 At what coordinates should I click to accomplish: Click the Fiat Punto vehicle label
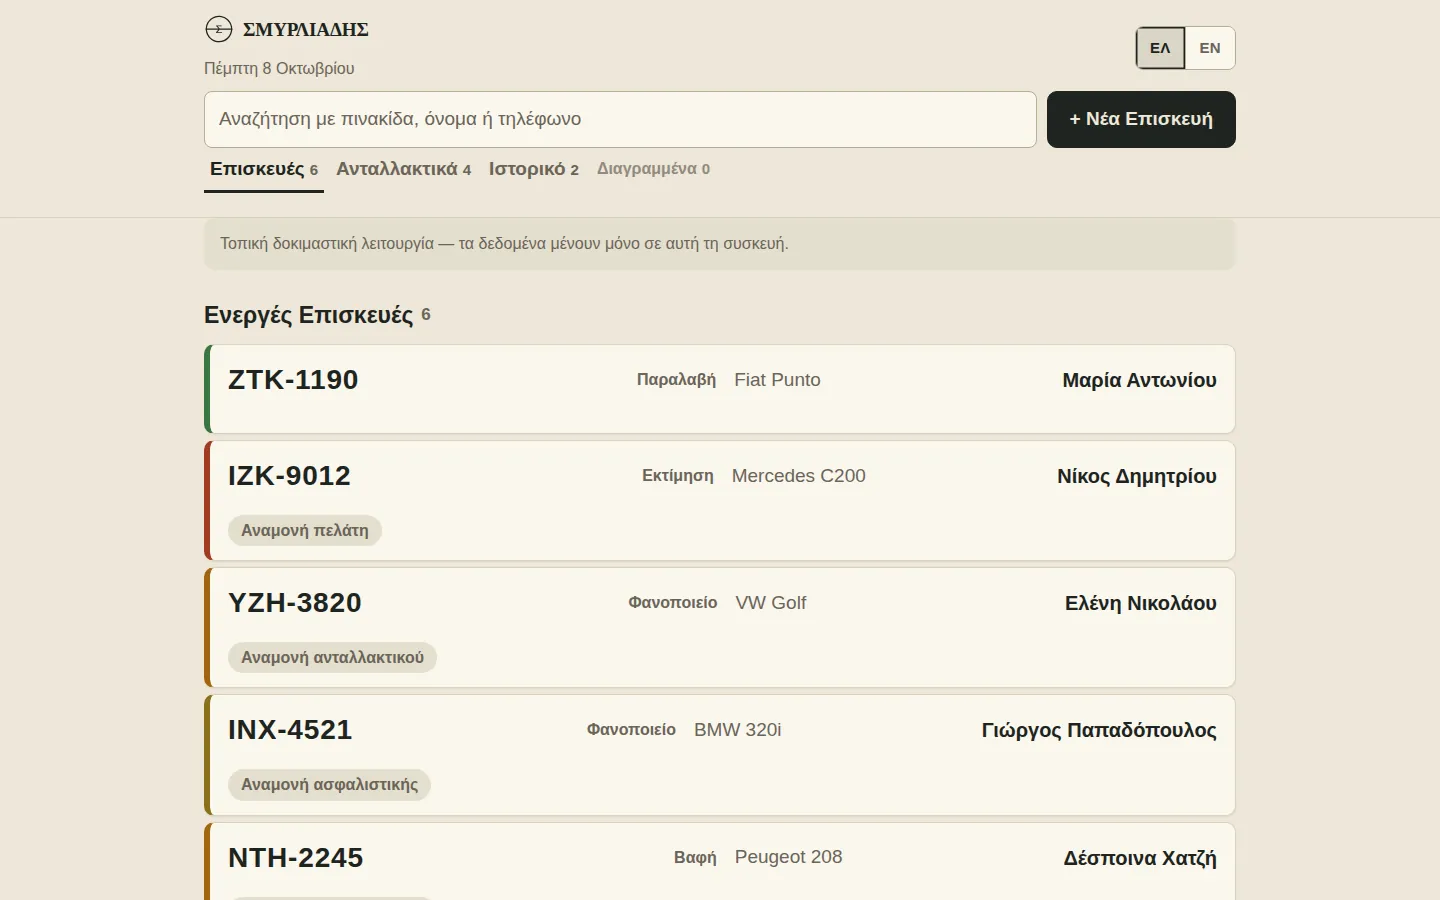coord(777,380)
